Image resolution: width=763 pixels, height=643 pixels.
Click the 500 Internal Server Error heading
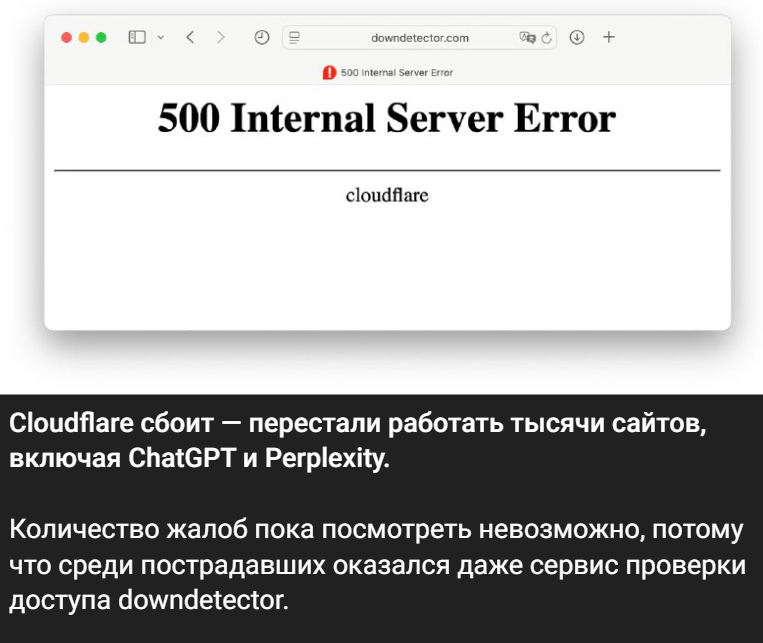[387, 118]
